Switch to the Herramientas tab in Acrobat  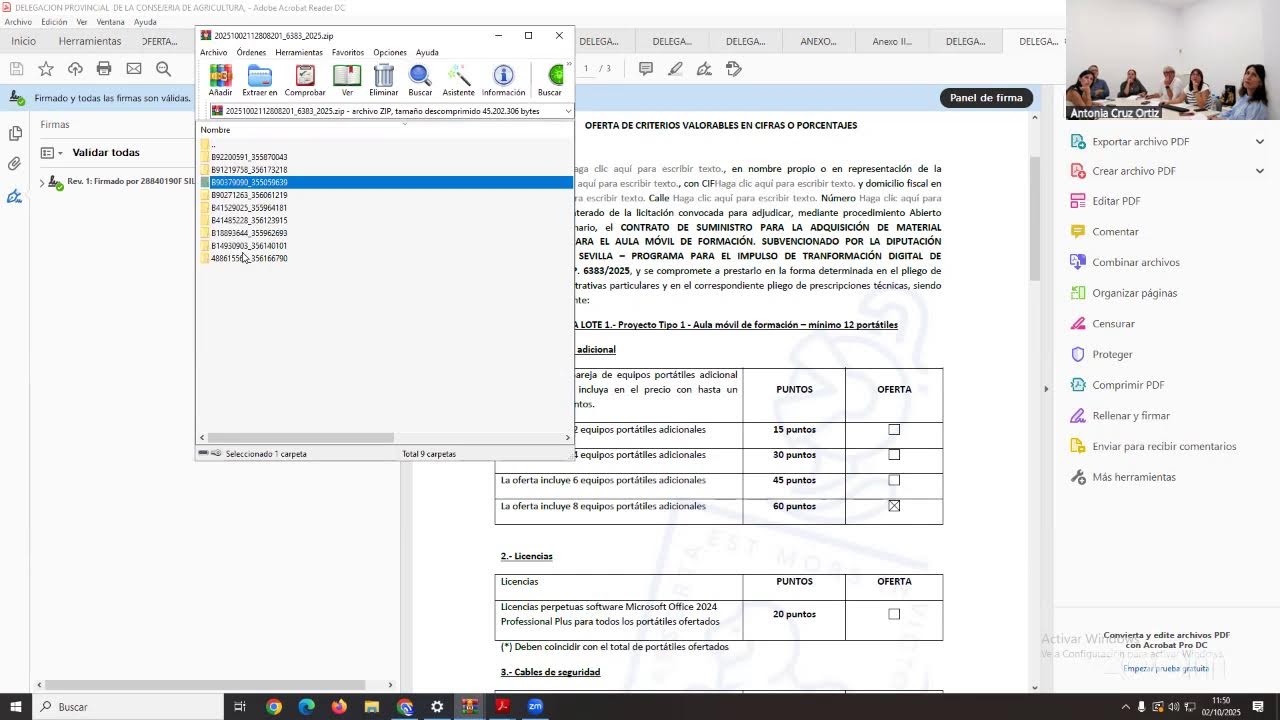click(90, 41)
